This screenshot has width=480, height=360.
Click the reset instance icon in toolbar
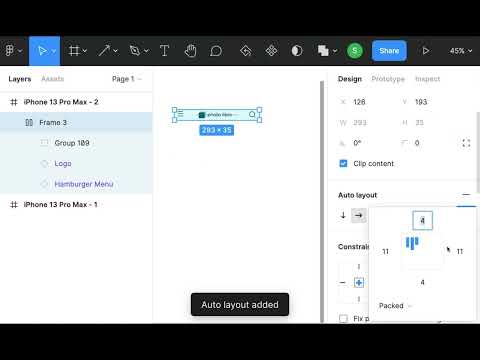point(246,51)
